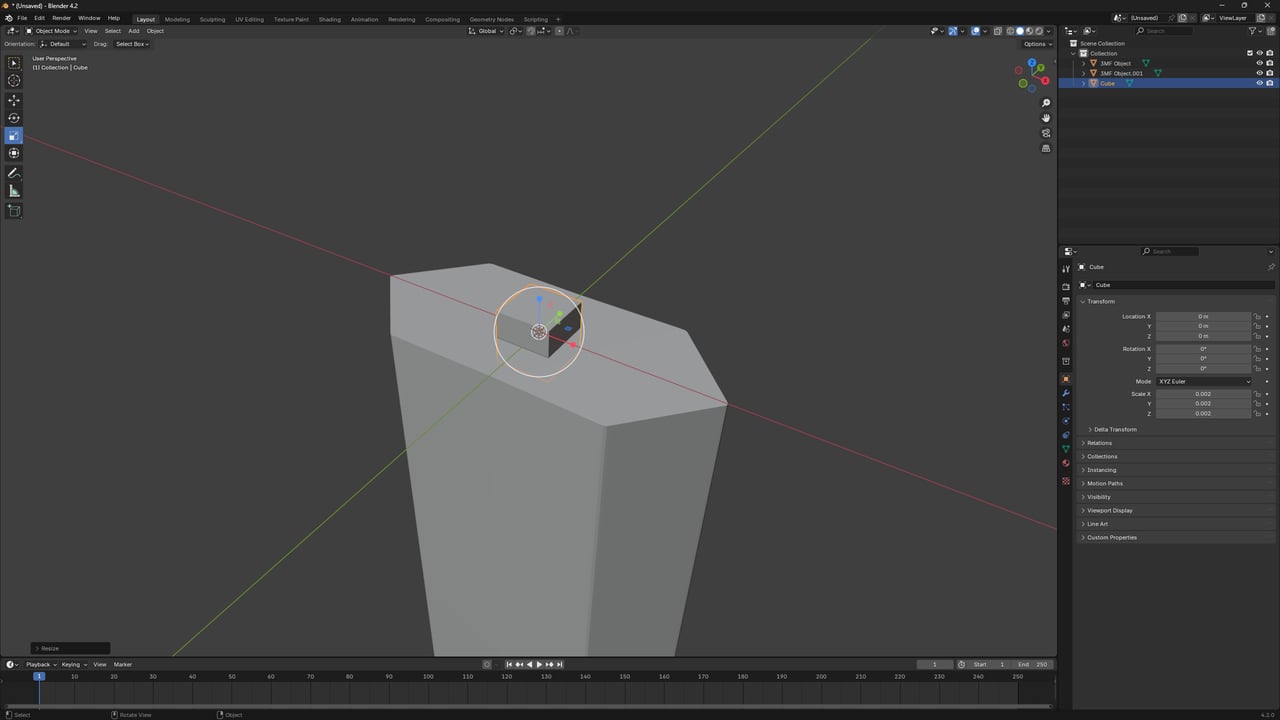Open the File menu
The image size is (1280, 720).
[22, 18]
